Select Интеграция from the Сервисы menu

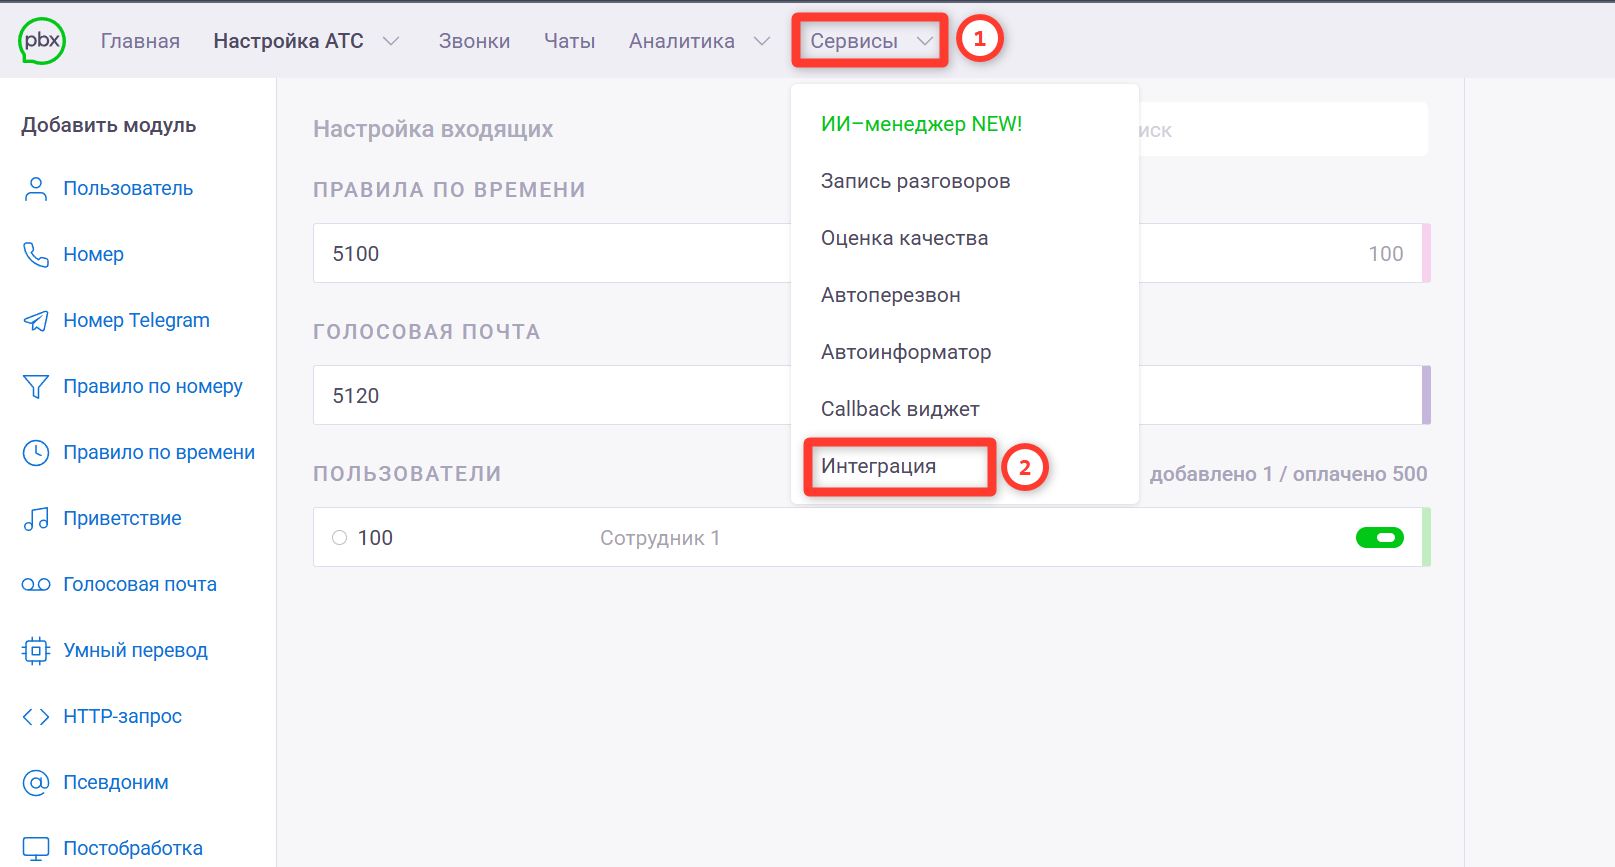click(878, 466)
